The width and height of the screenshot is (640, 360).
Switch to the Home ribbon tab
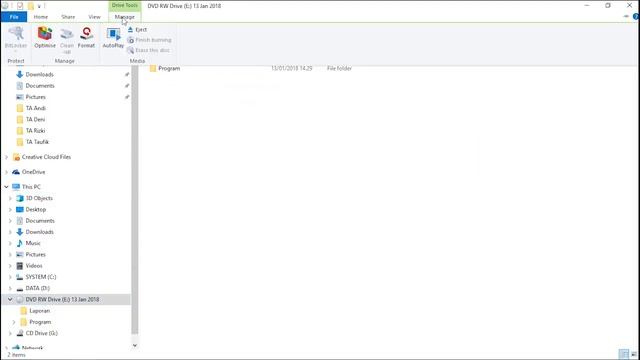41,17
